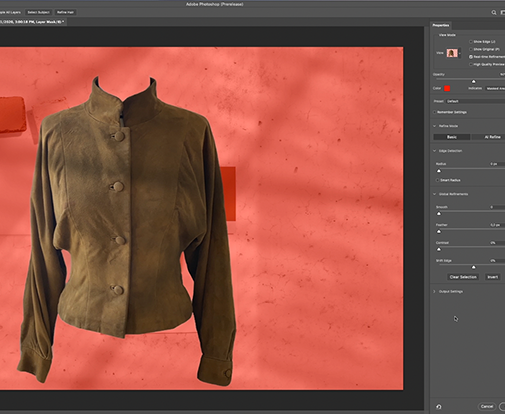
Task: Open the Indicates Masked Areas dropdown
Action: (495, 88)
